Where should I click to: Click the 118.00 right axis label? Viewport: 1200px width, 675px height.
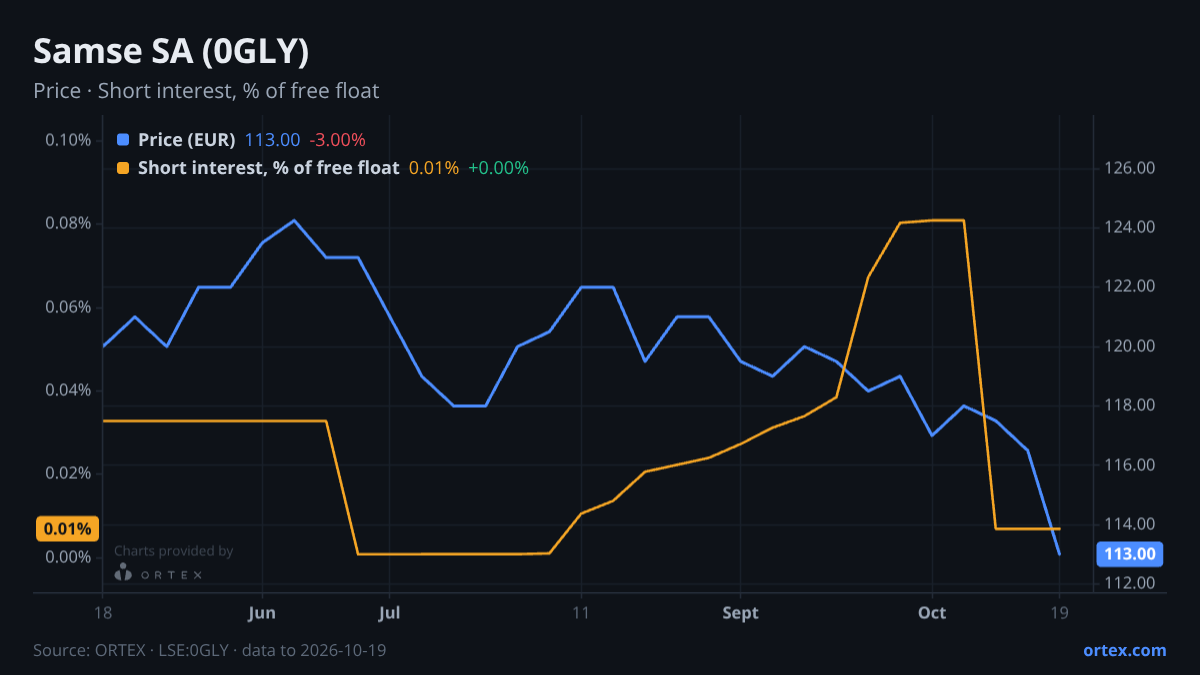coord(1132,405)
